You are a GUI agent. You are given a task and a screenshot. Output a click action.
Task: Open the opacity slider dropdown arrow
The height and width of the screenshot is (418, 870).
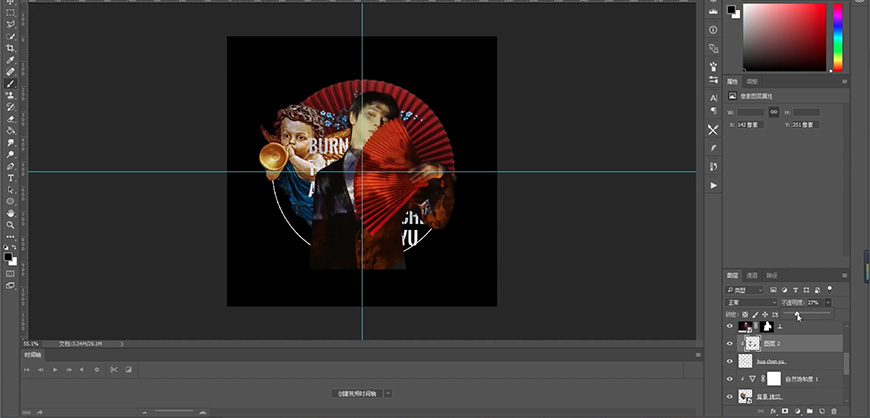pos(828,303)
